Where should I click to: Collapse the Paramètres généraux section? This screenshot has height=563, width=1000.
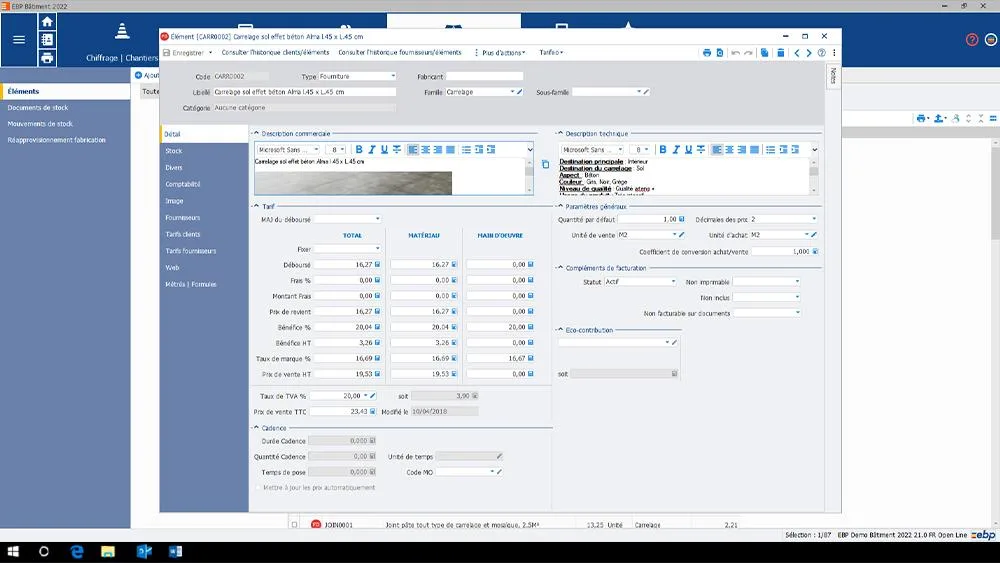pyautogui.click(x=560, y=207)
